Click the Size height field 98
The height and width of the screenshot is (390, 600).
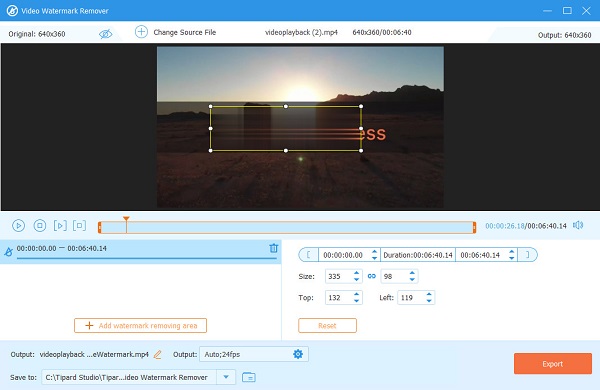click(x=394, y=276)
